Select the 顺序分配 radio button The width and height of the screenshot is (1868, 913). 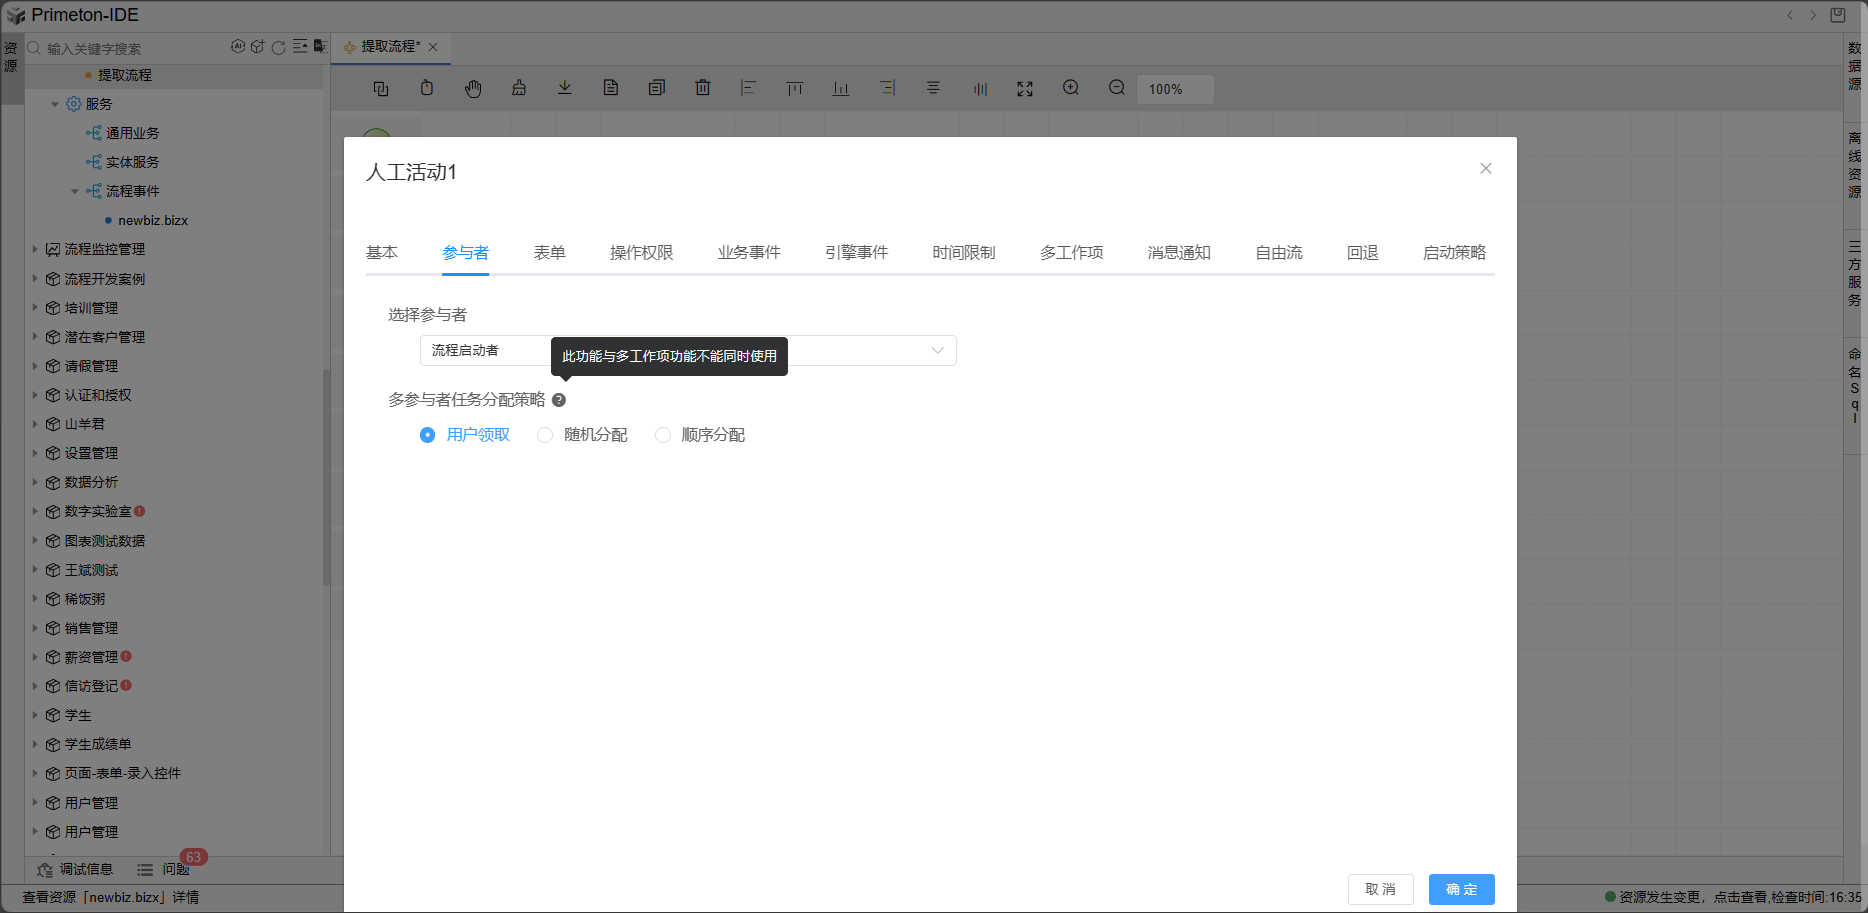[662, 435]
